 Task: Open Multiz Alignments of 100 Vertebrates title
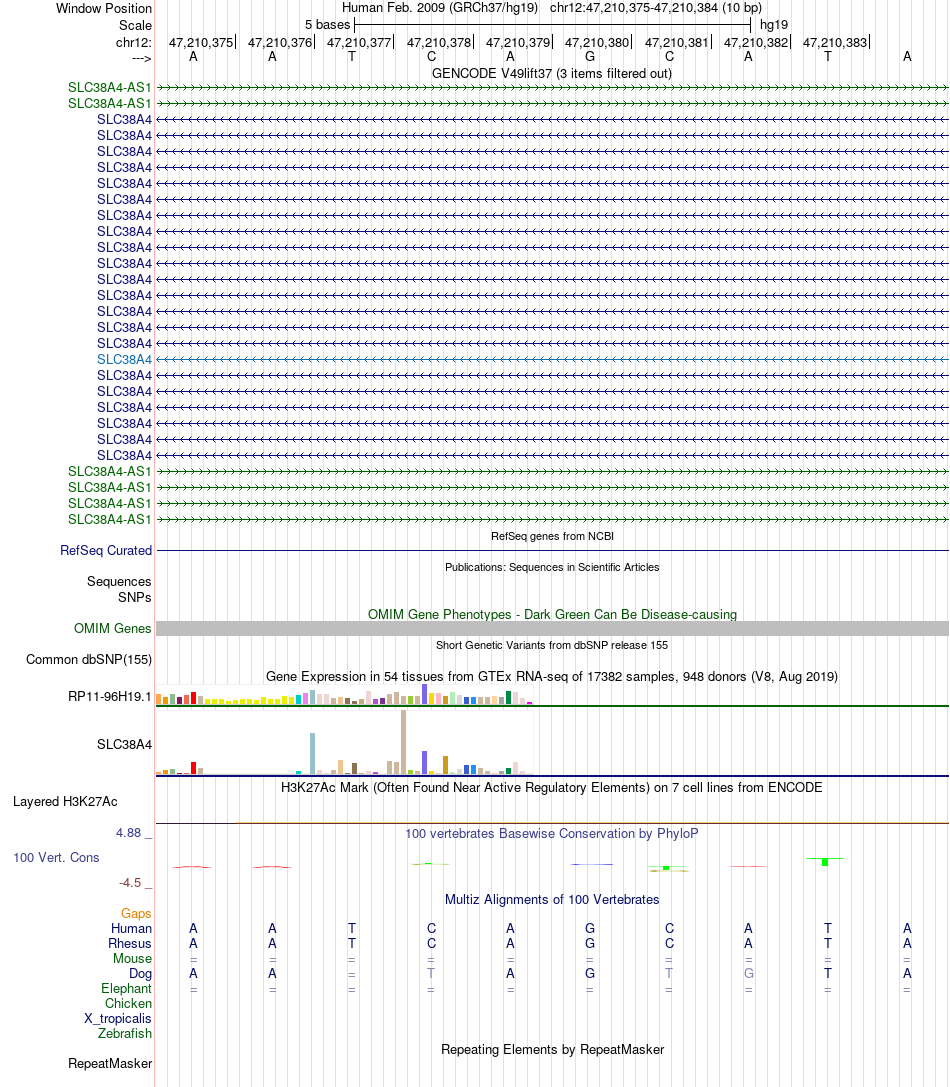click(552, 900)
